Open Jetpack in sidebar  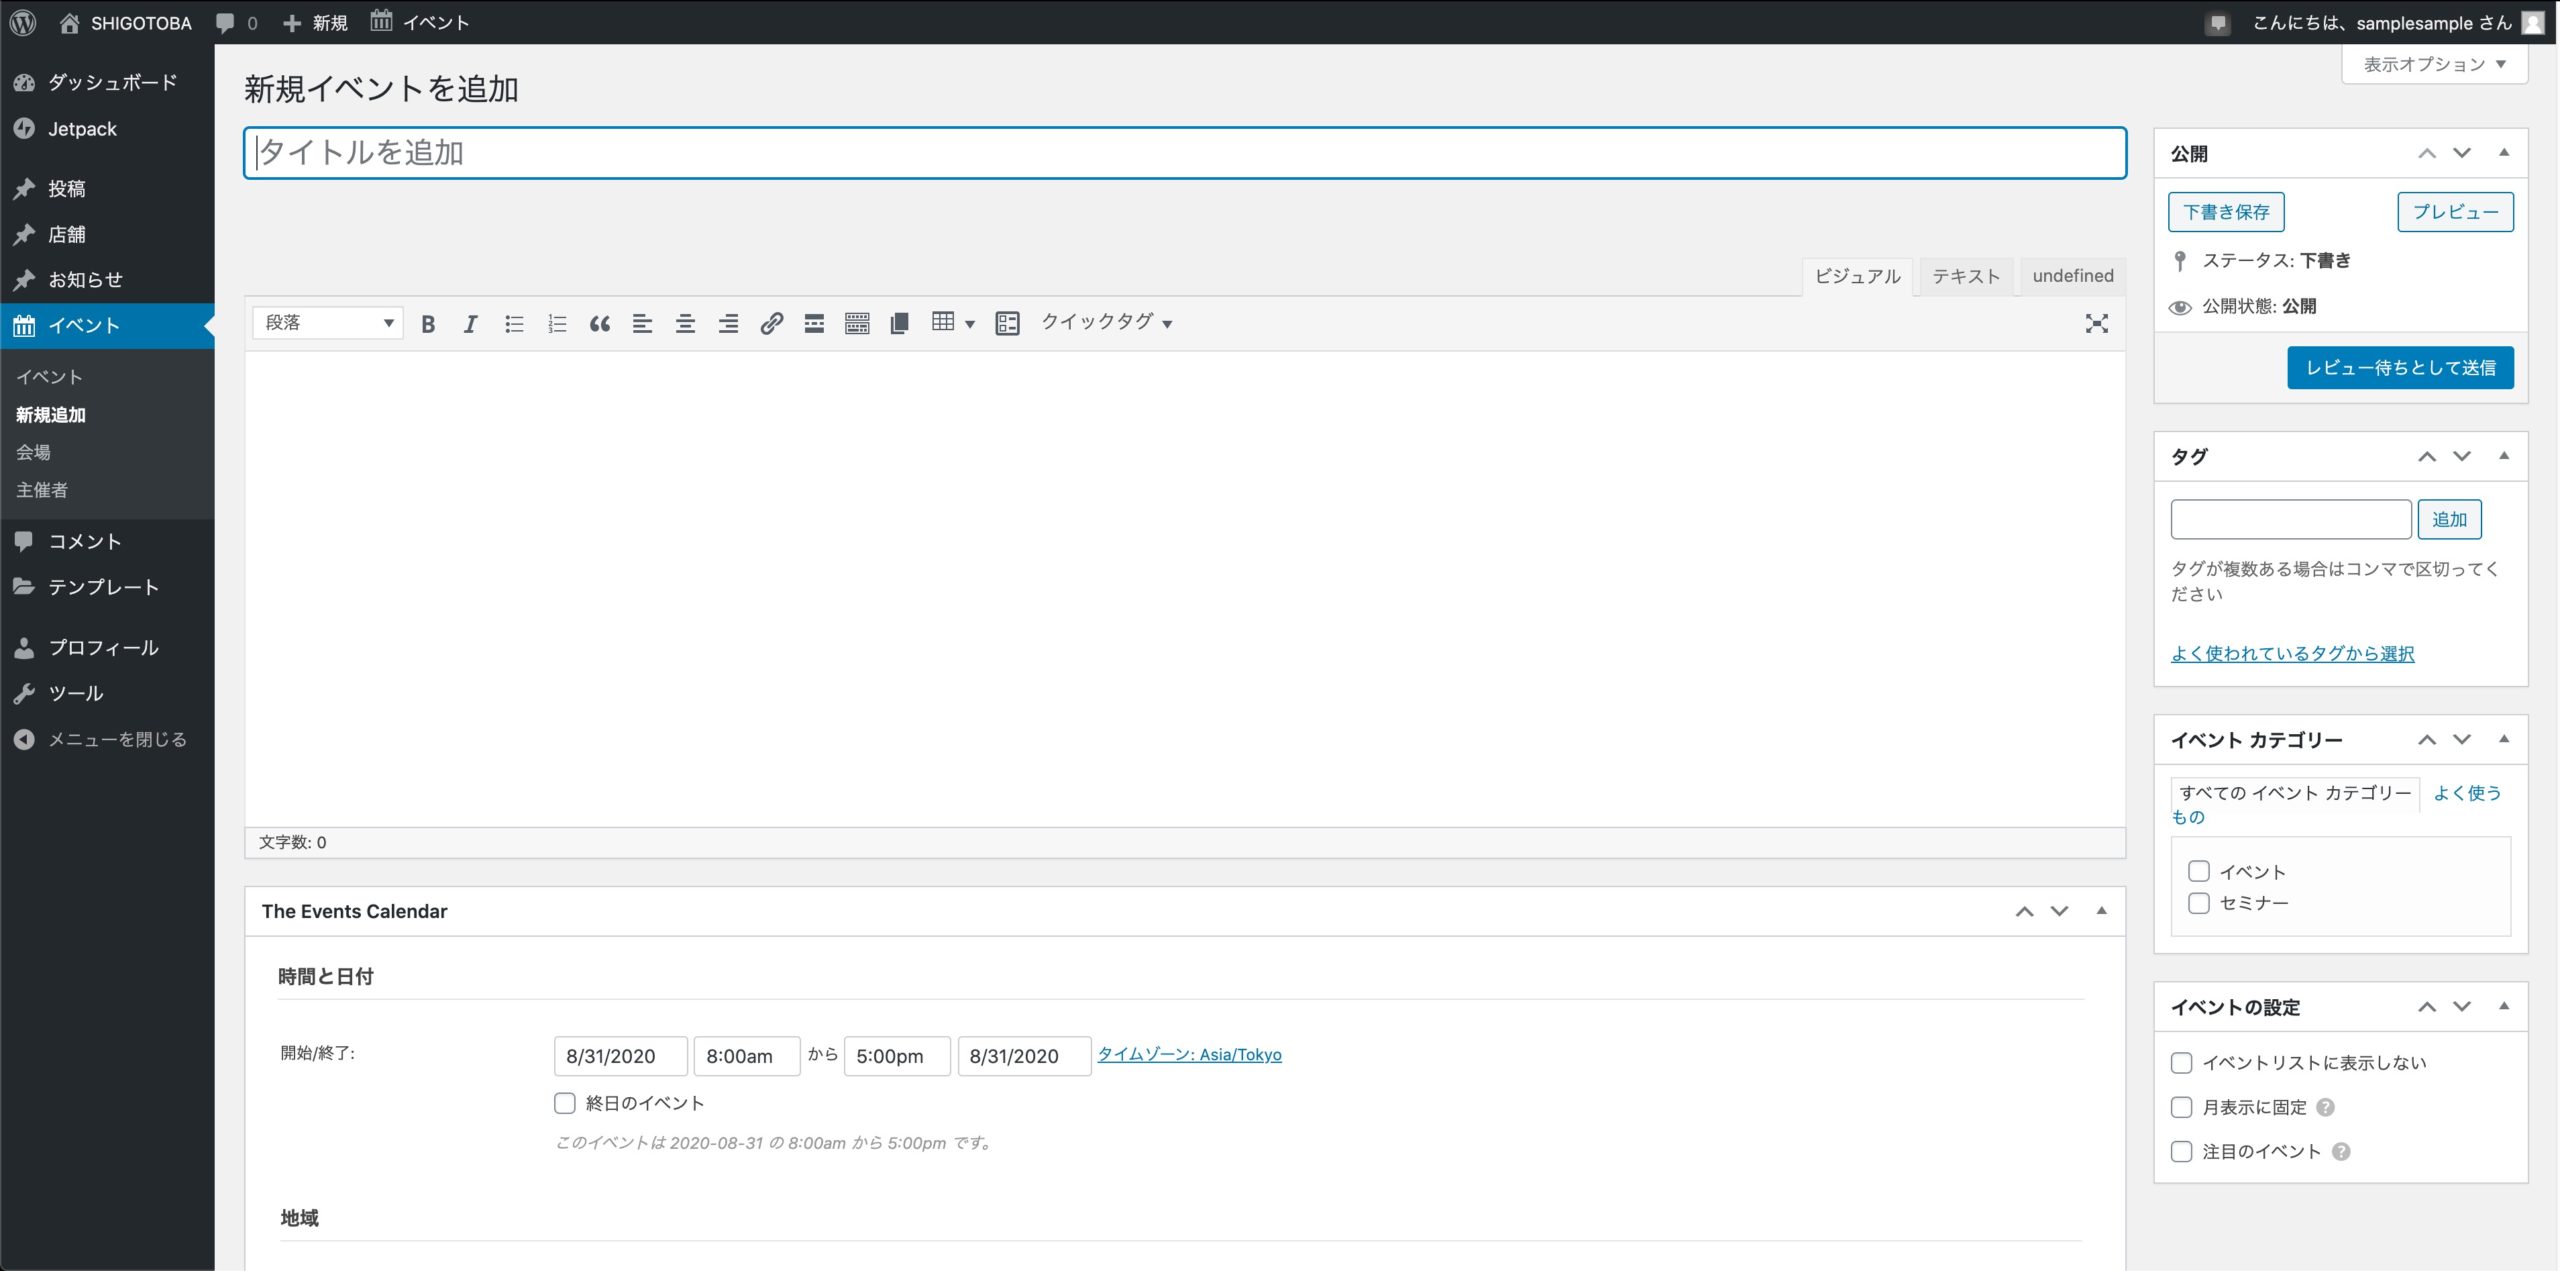click(x=107, y=128)
